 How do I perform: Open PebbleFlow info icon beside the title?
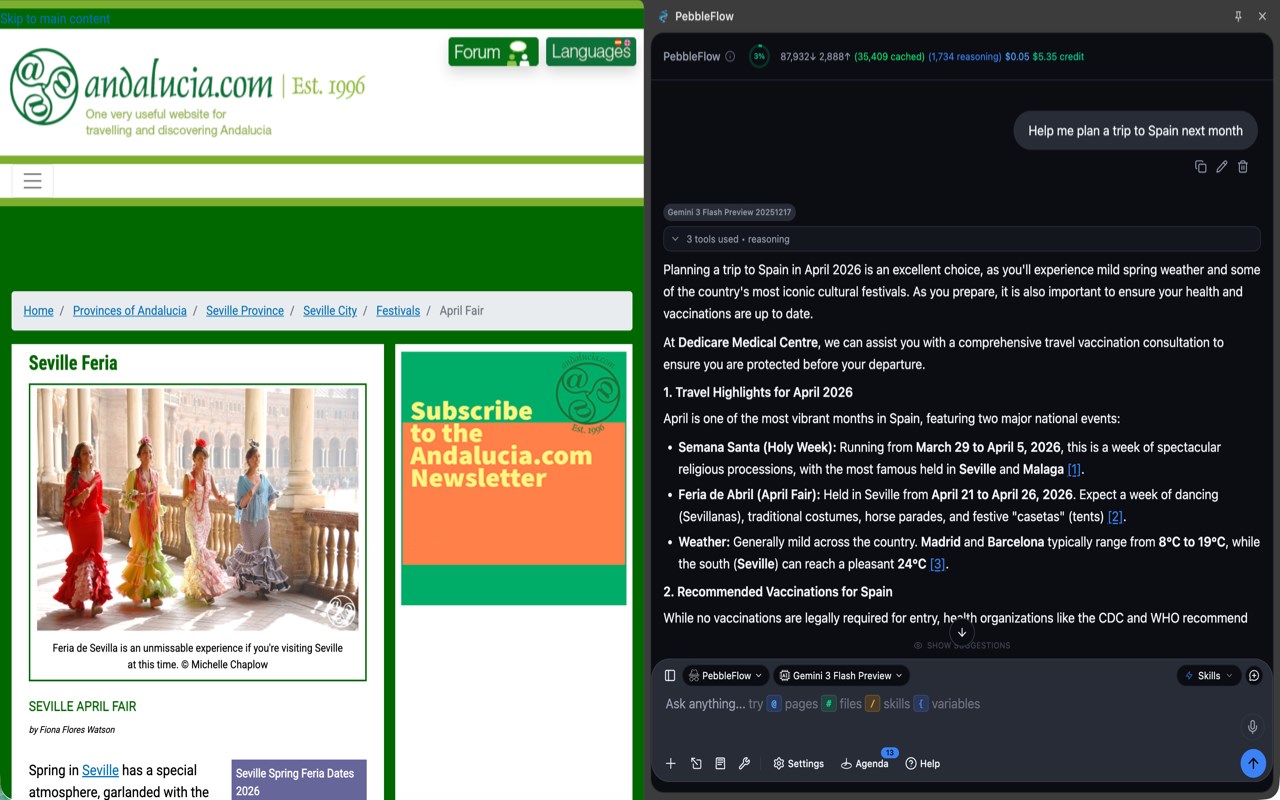click(730, 57)
